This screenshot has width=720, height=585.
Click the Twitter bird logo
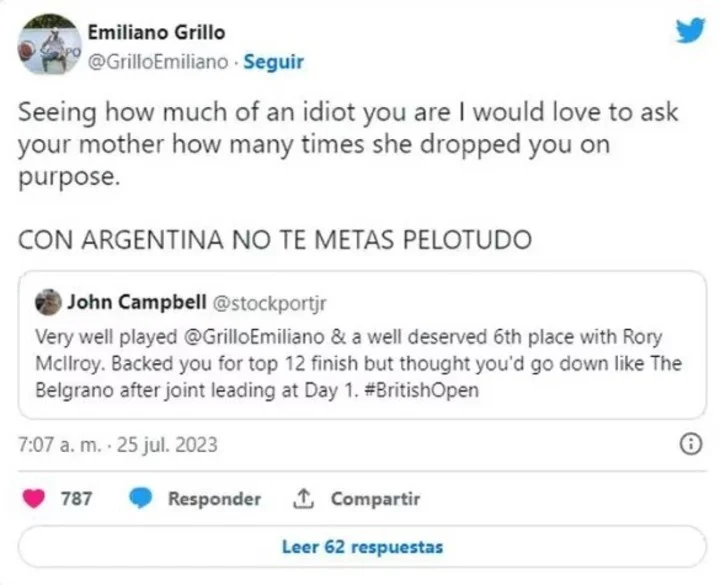[690, 30]
